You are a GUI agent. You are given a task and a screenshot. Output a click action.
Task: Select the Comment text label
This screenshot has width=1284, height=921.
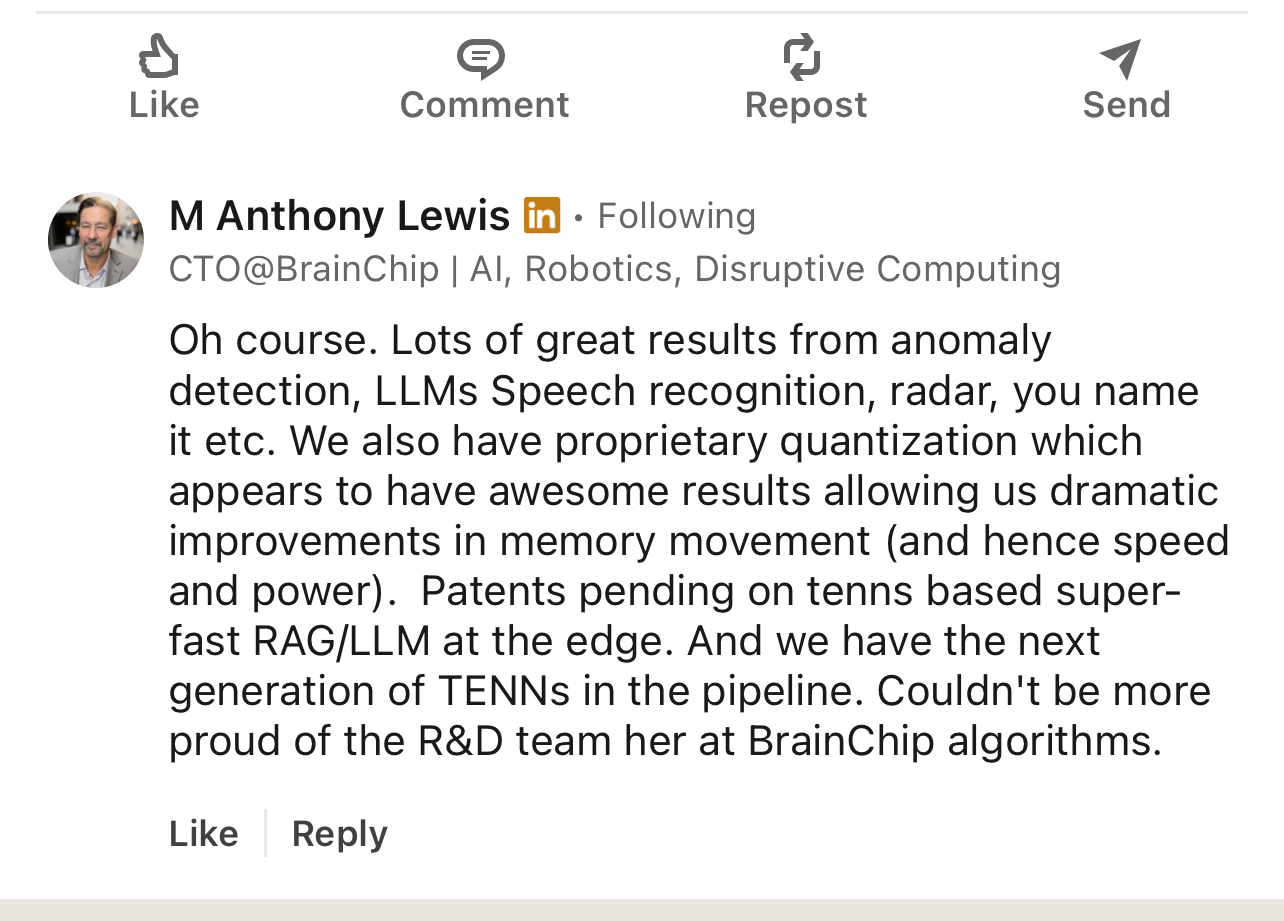484,105
